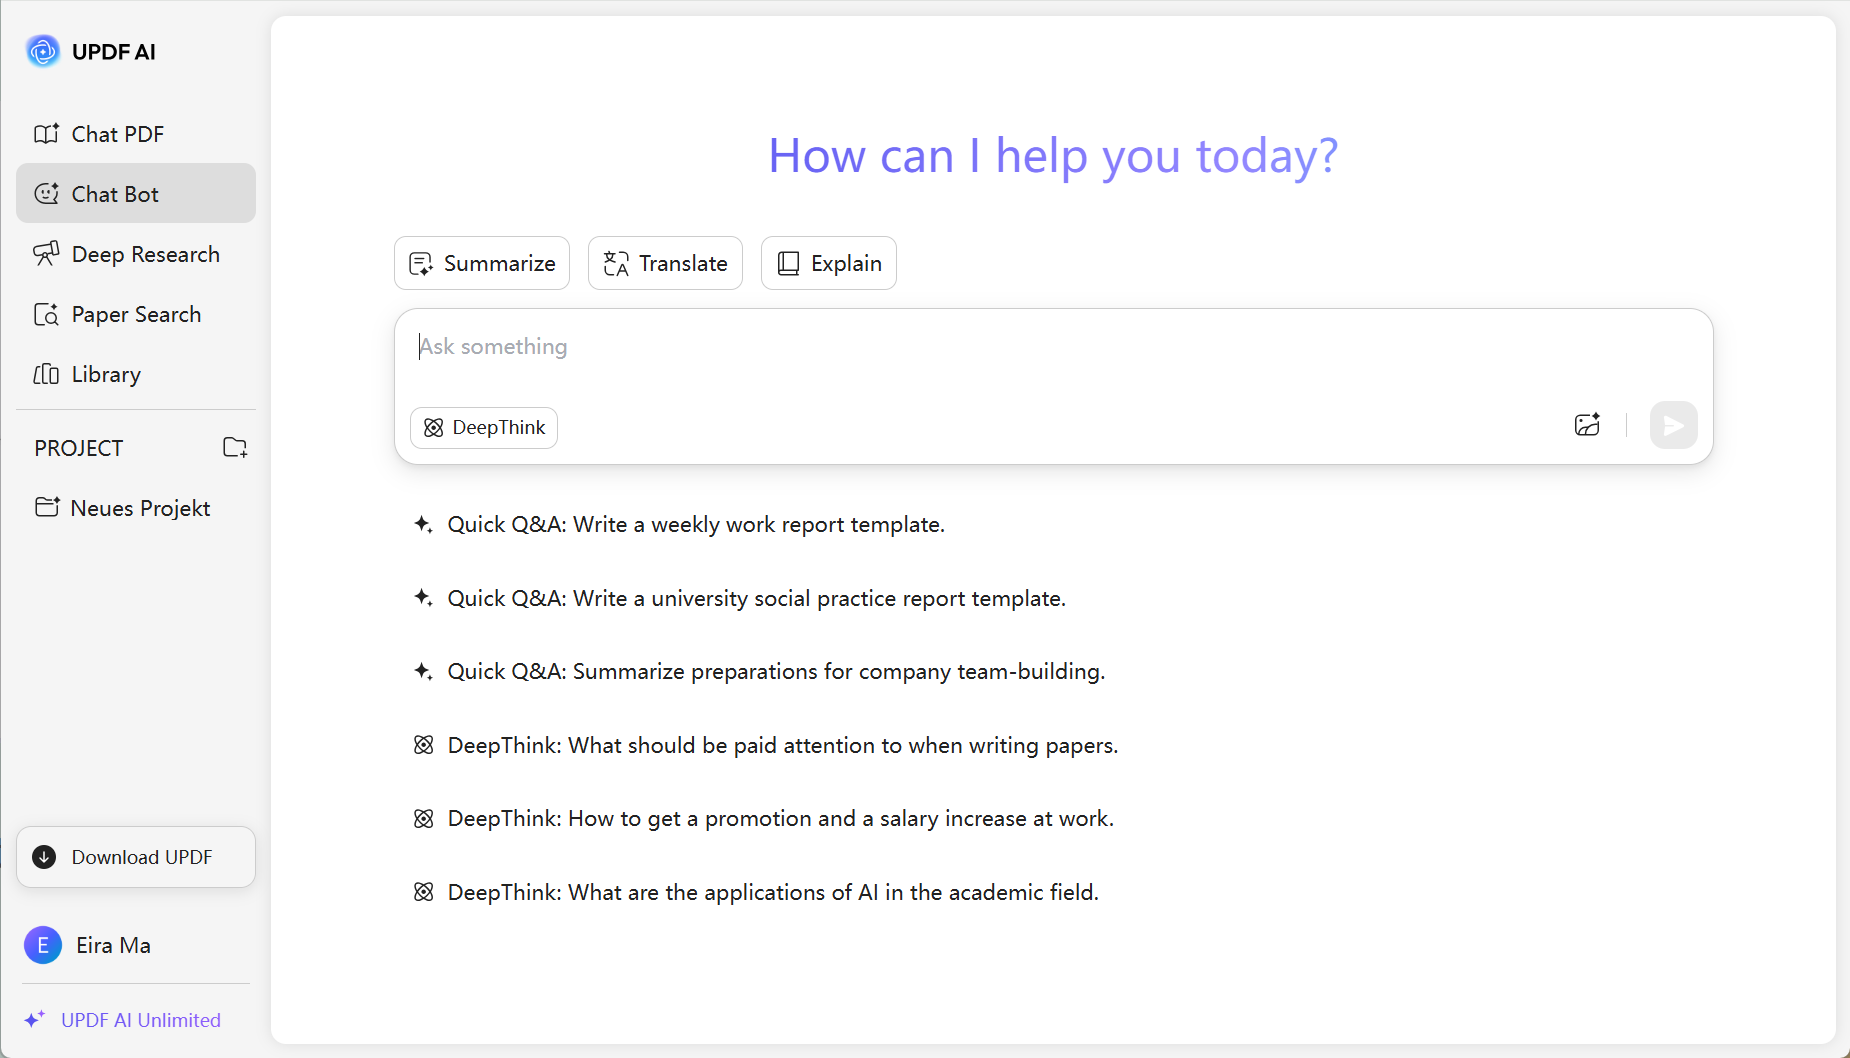Click the new project folder icon

point(235,447)
